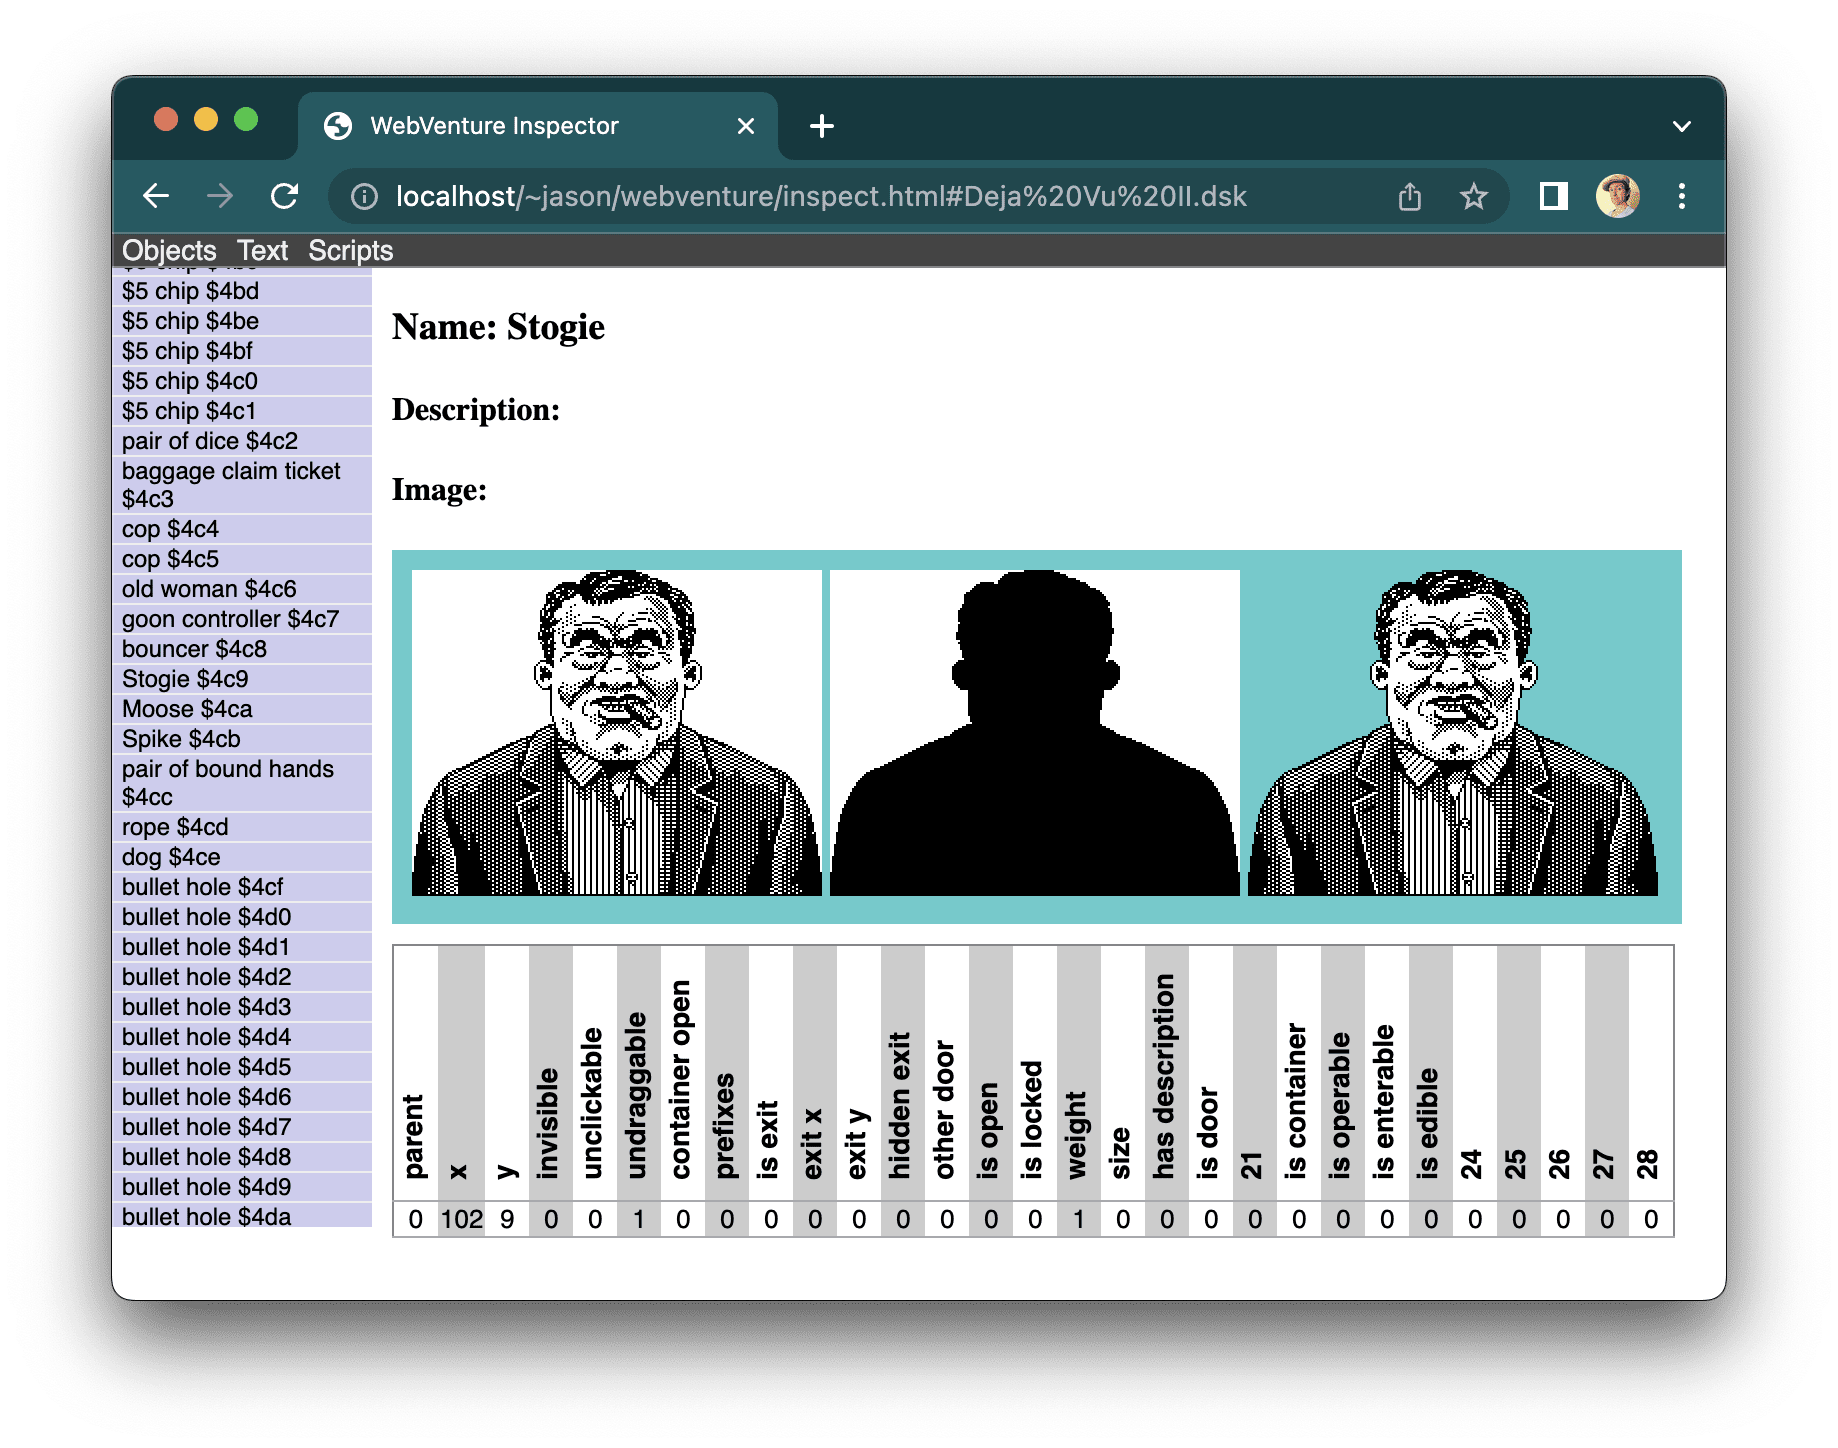Select cop $4c4 entry
Image resolution: width=1838 pixels, height=1448 pixels.
pos(242,529)
